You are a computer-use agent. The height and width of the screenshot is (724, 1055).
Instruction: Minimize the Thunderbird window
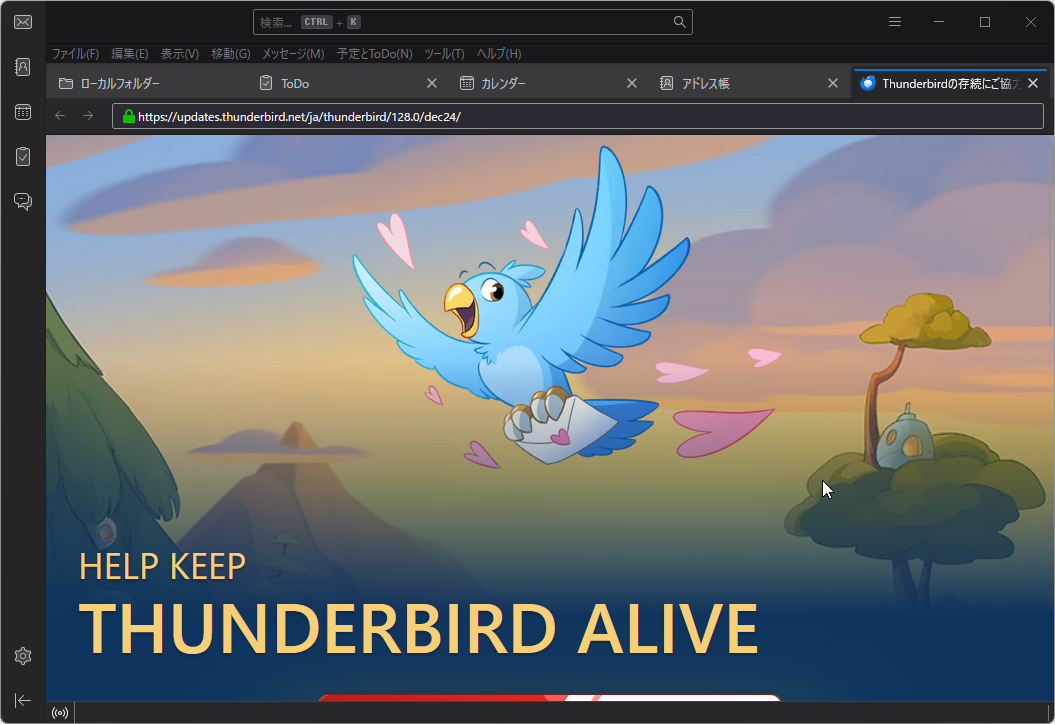pos(939,22)
